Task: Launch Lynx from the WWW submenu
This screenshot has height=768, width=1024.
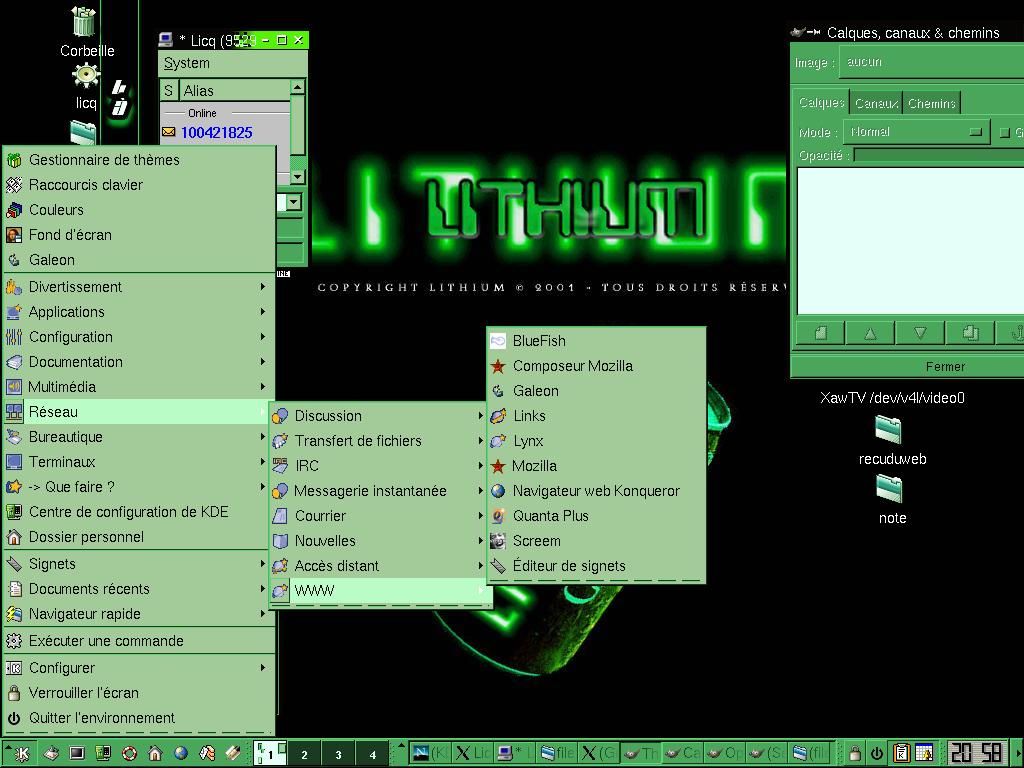Action: click(596, 441)
